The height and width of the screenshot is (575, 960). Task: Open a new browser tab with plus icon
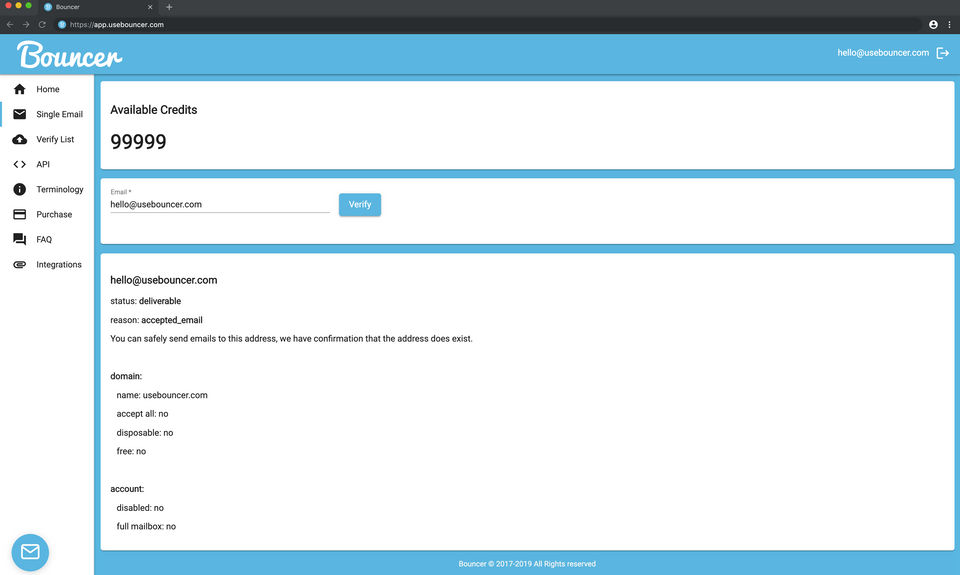[169, 7]
